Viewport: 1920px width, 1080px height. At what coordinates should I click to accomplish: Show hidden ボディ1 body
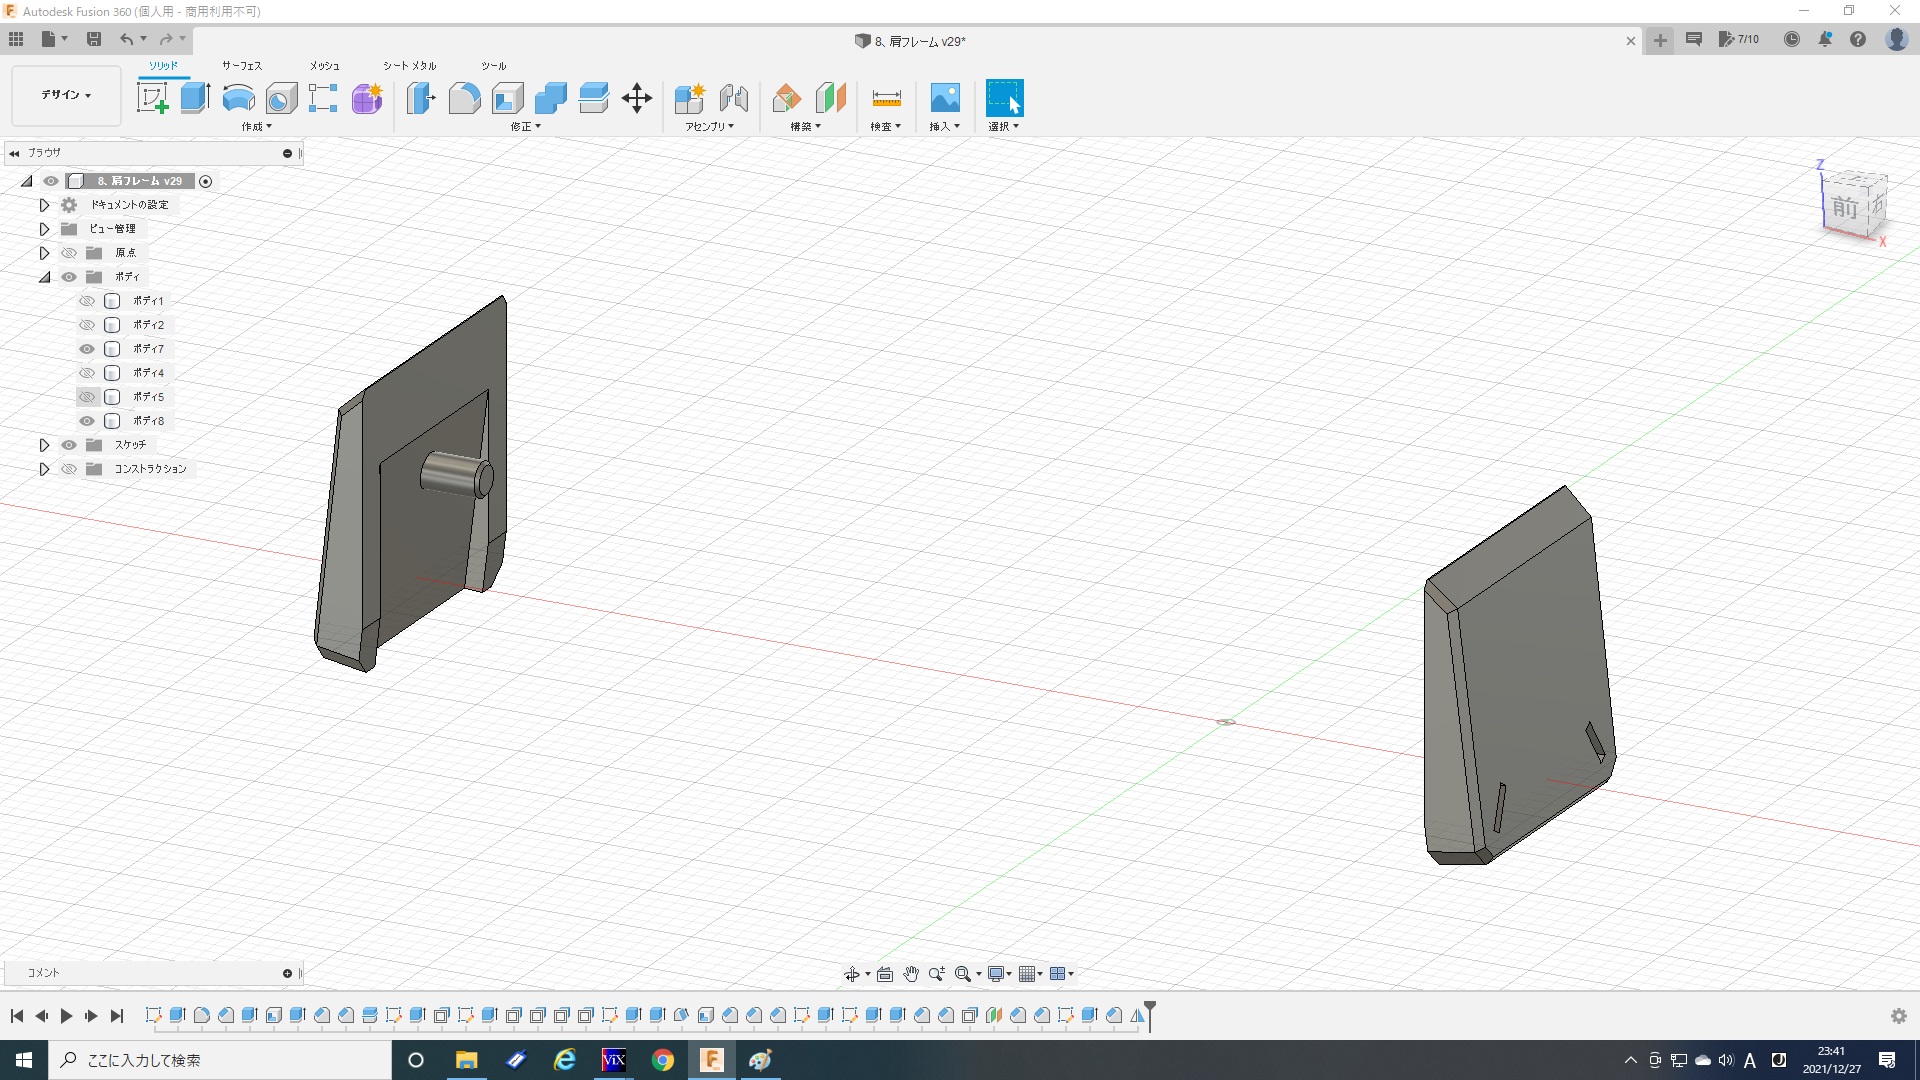87,301
